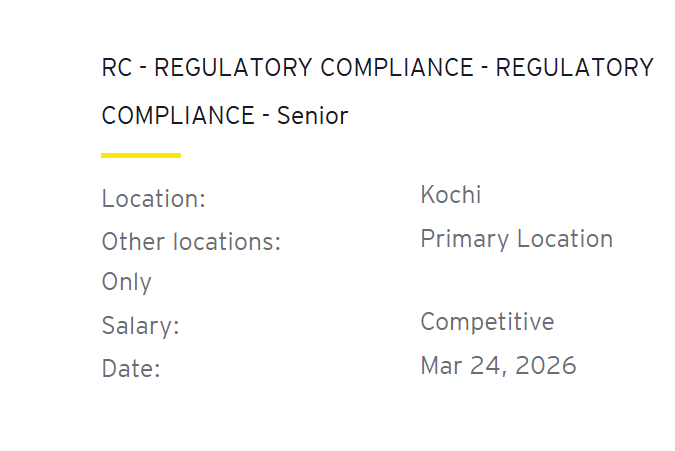Click the word 'Only' below Other locations
The height and width of the screenshot is (451, 675).
[126, 282]
